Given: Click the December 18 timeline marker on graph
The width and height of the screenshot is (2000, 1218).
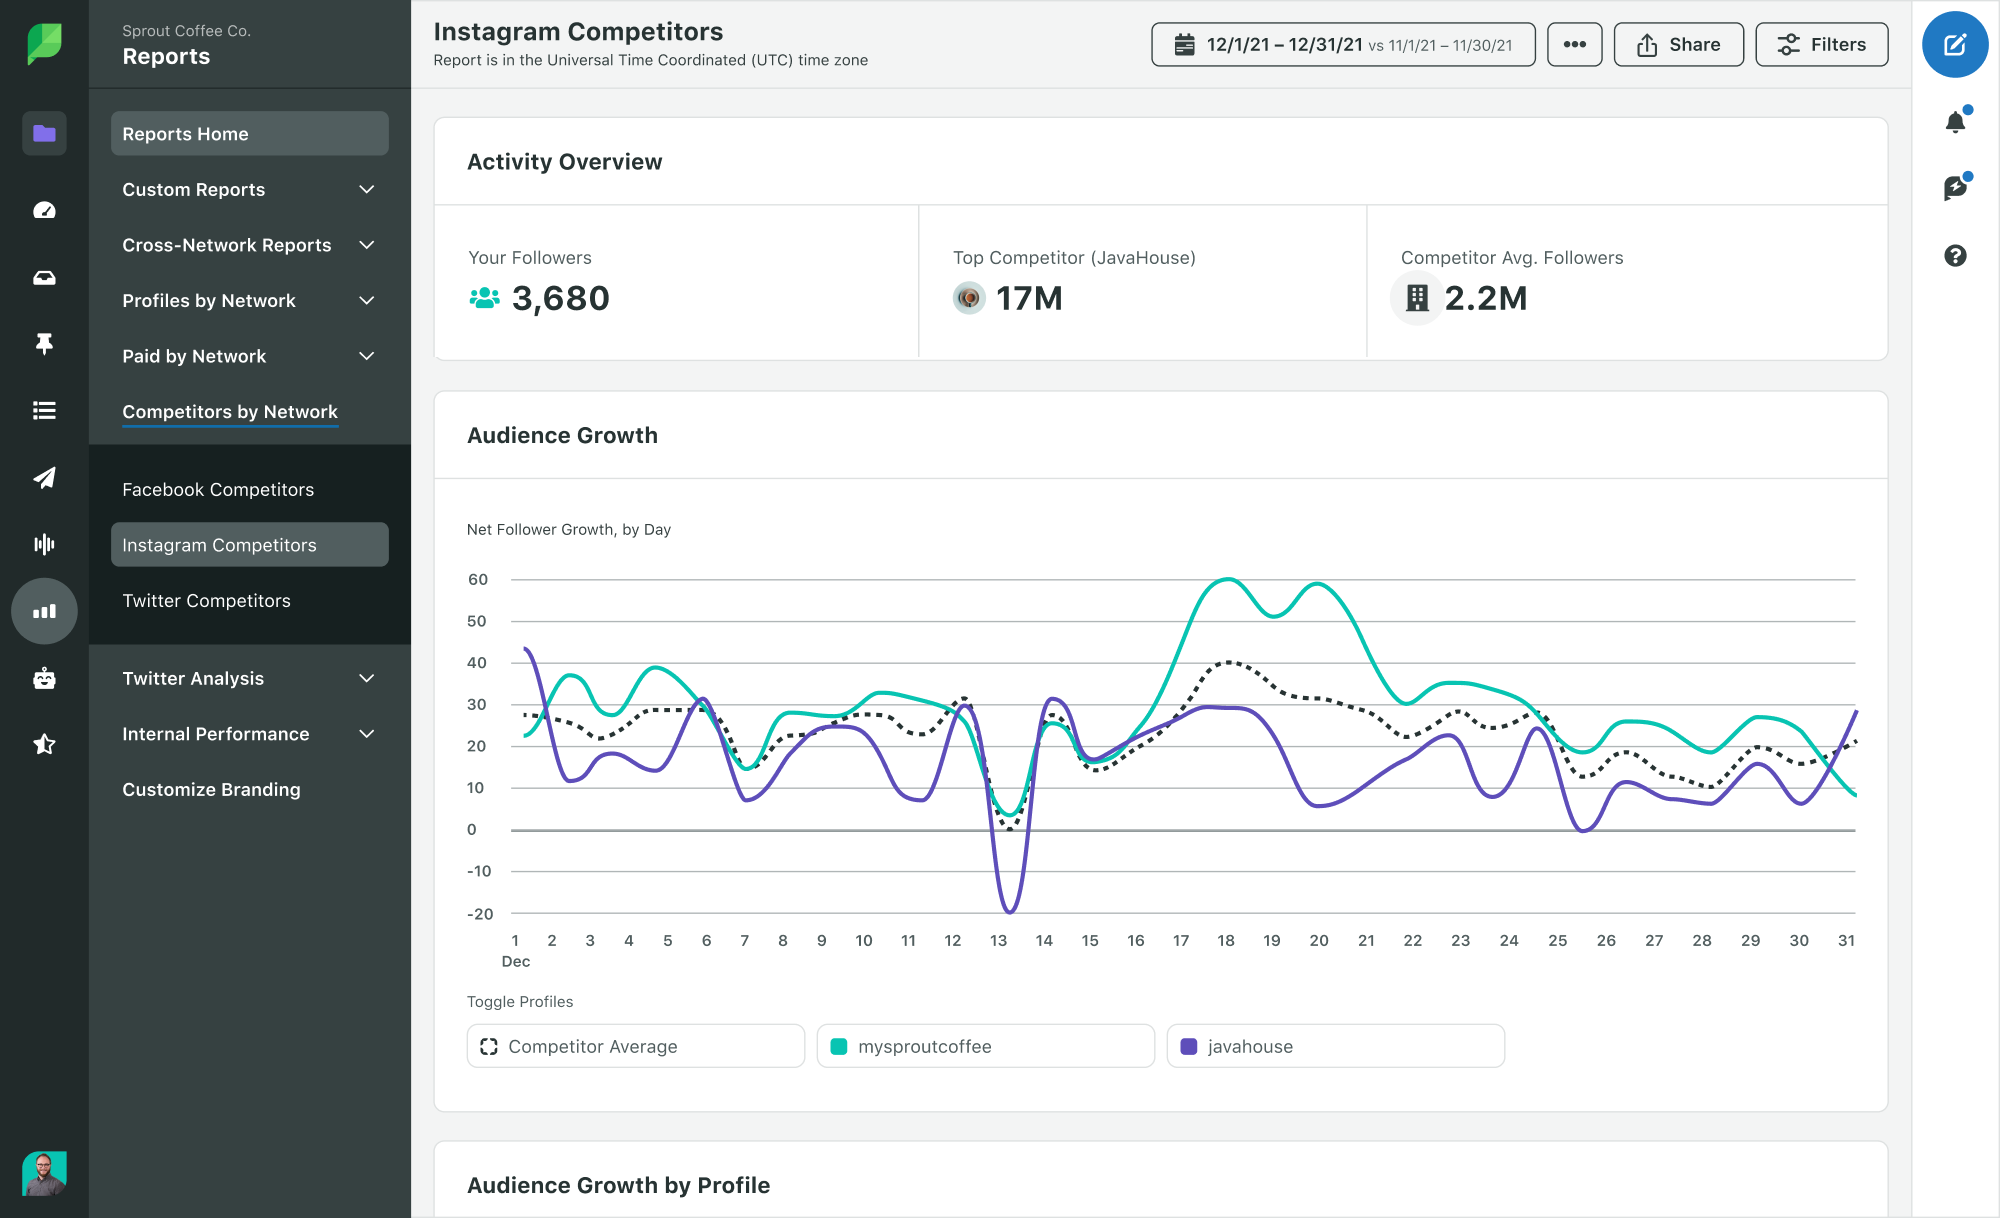Looking at the screenshot, I should (x=1226, y=940).
